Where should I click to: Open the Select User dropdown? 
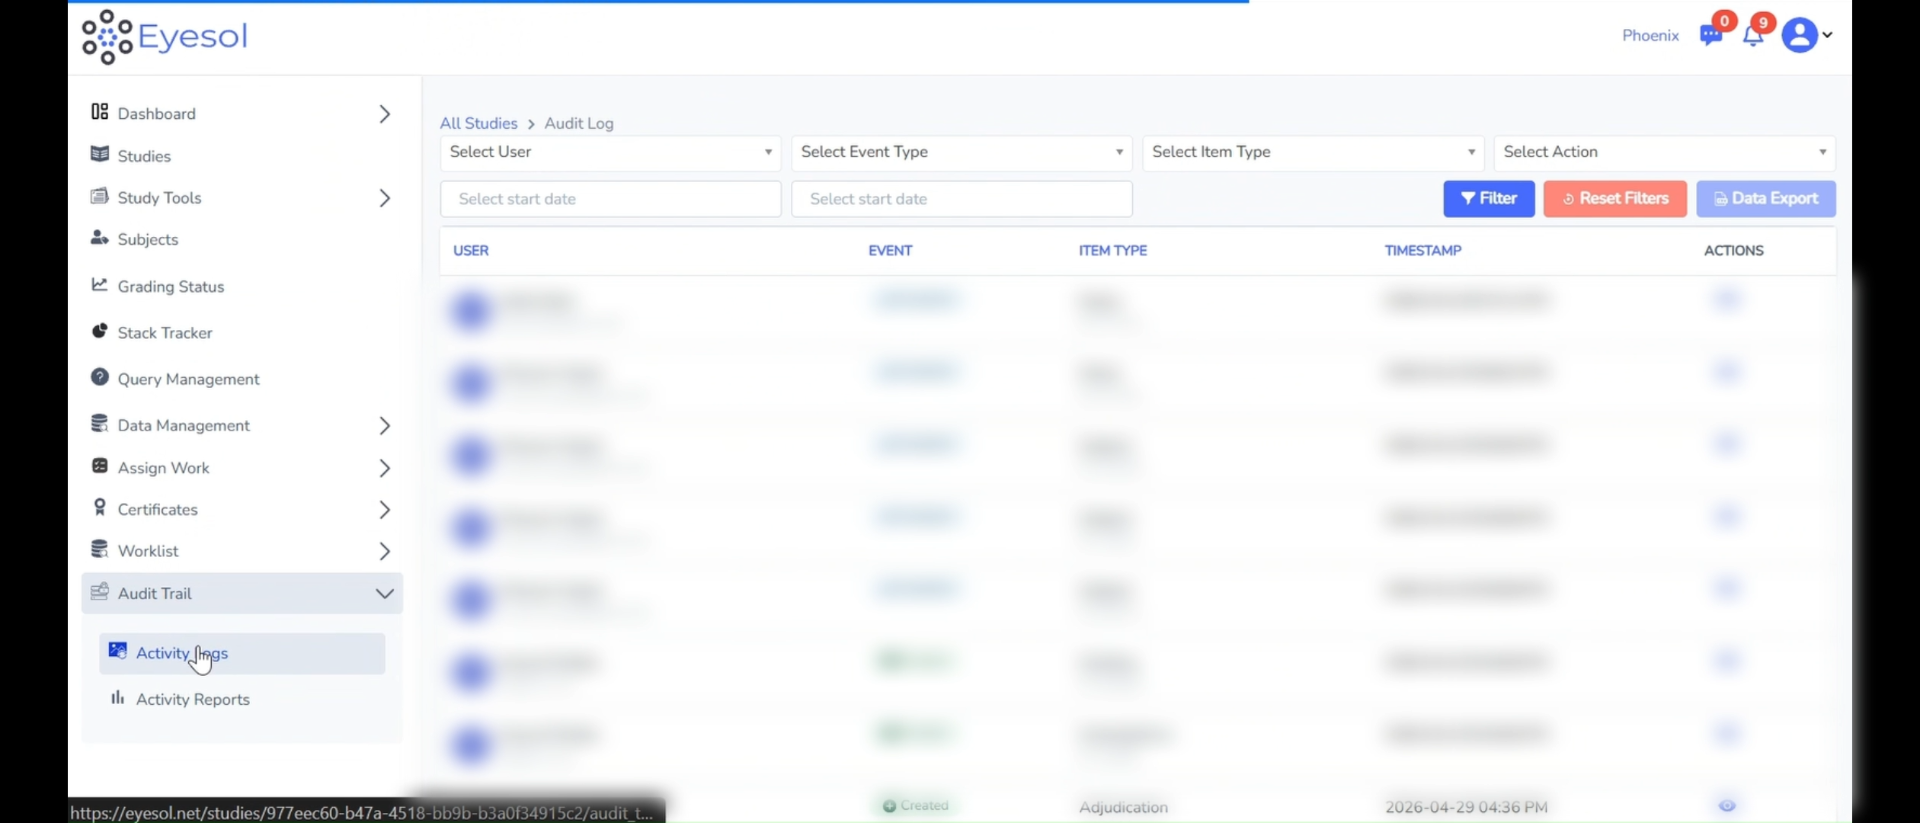point(610,152)
